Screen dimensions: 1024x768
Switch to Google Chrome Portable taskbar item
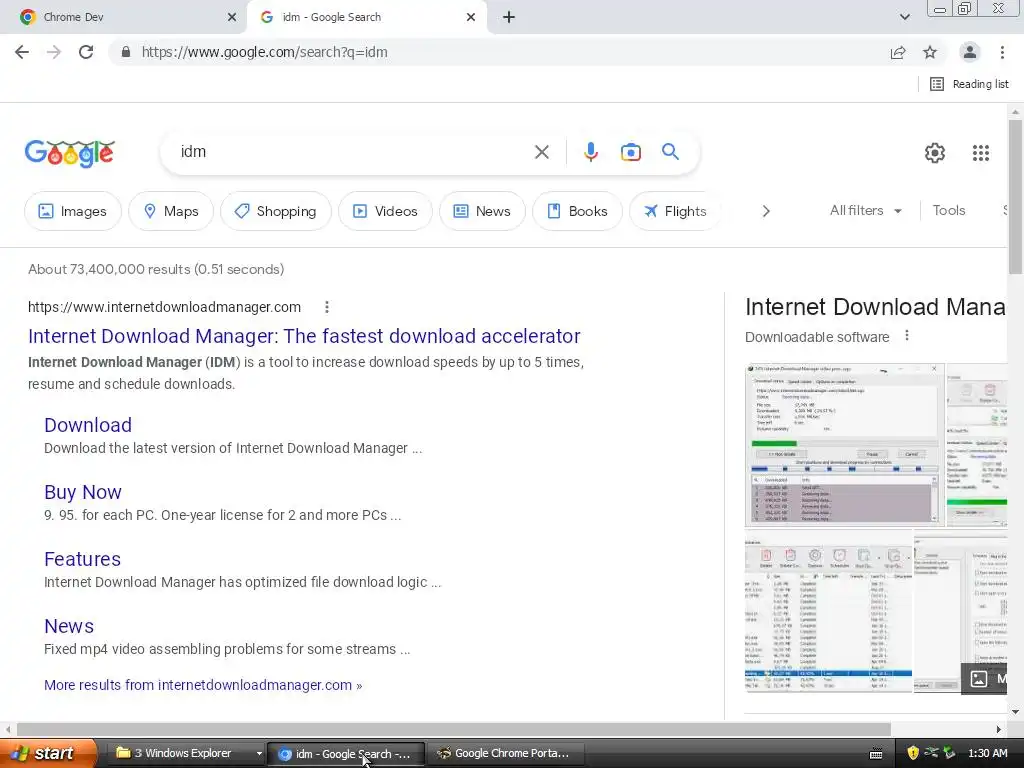coord(504,753)
